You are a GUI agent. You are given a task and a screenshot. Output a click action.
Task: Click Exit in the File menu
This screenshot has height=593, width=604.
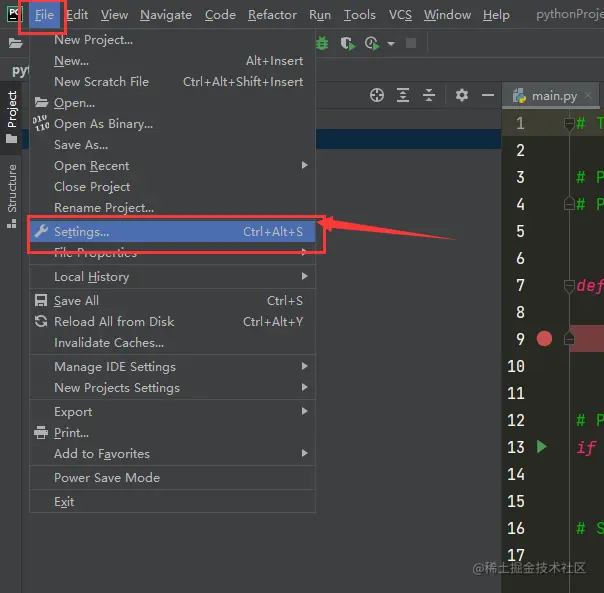(173, 502)
